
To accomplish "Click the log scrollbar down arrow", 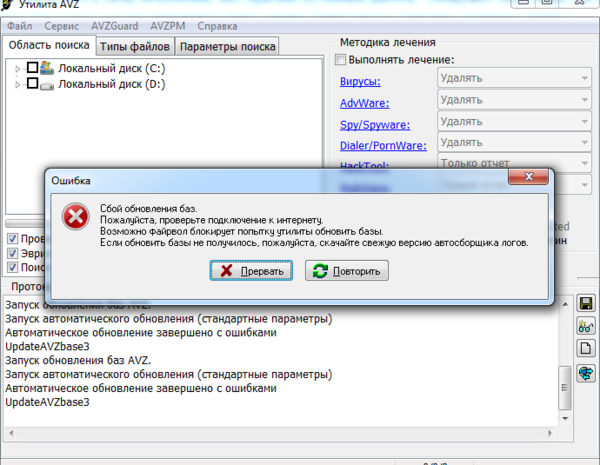I will click(565, 419).
